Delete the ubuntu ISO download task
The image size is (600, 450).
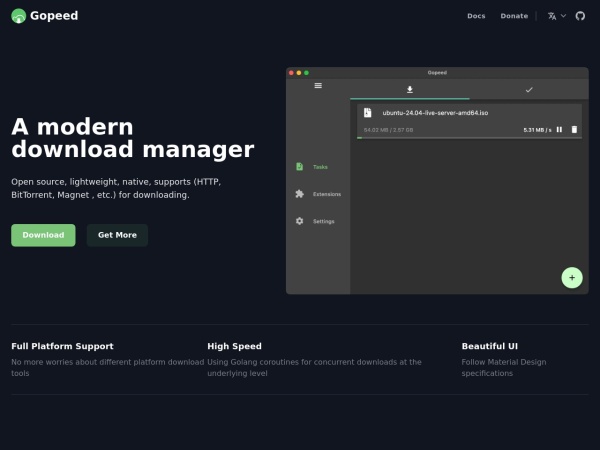[574, 129]
